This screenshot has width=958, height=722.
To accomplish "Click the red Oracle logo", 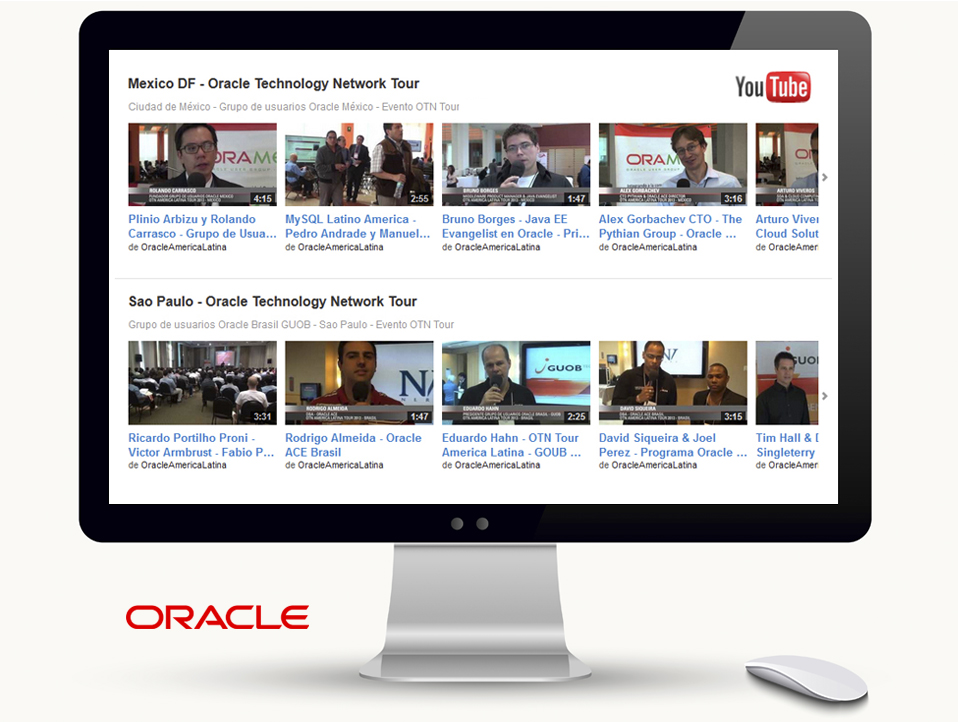I will [218, 618].
